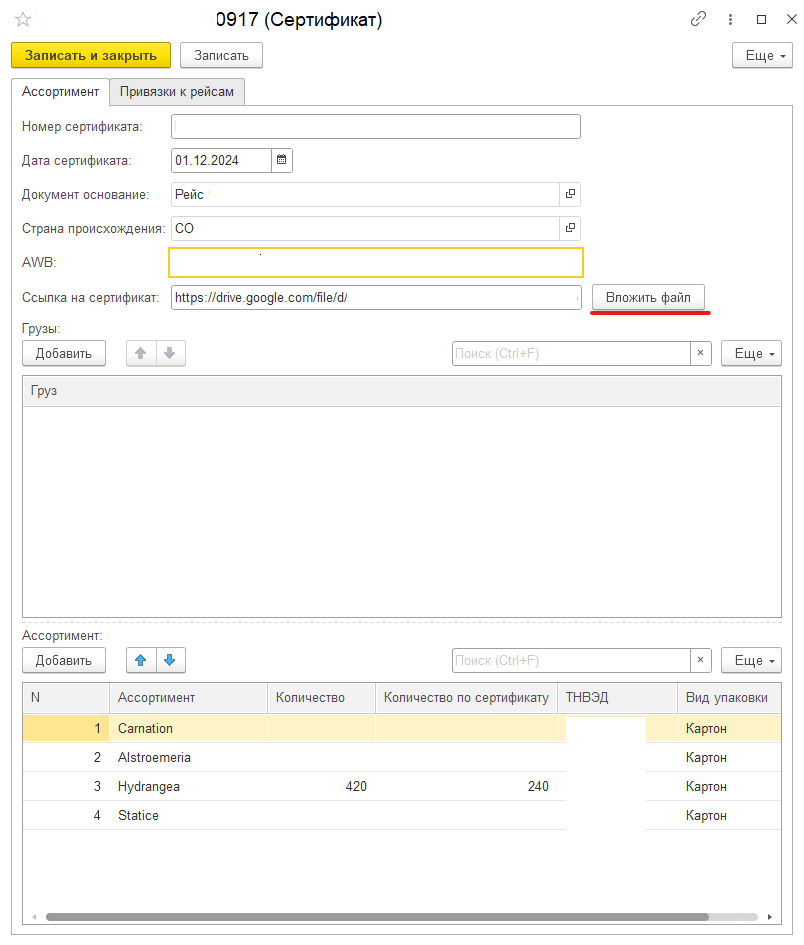The image size is (804, 945).
Task: Move assortment row up with blue arrow
Action: (141, 660)
